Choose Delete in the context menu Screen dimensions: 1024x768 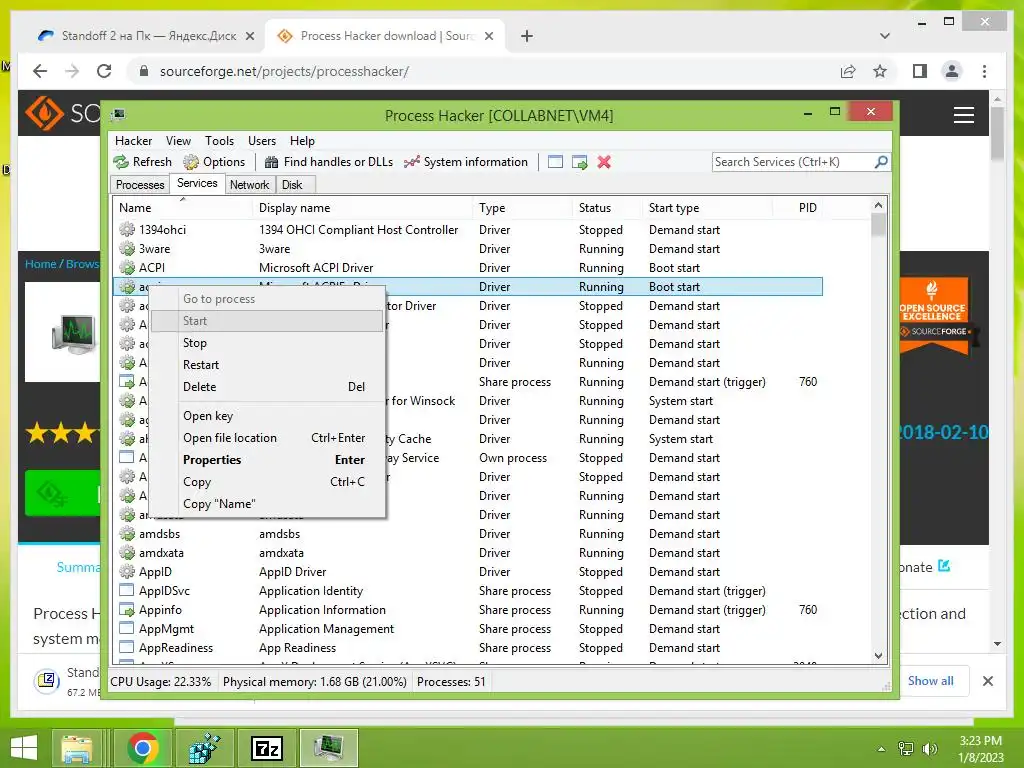[x=266, y=386]
